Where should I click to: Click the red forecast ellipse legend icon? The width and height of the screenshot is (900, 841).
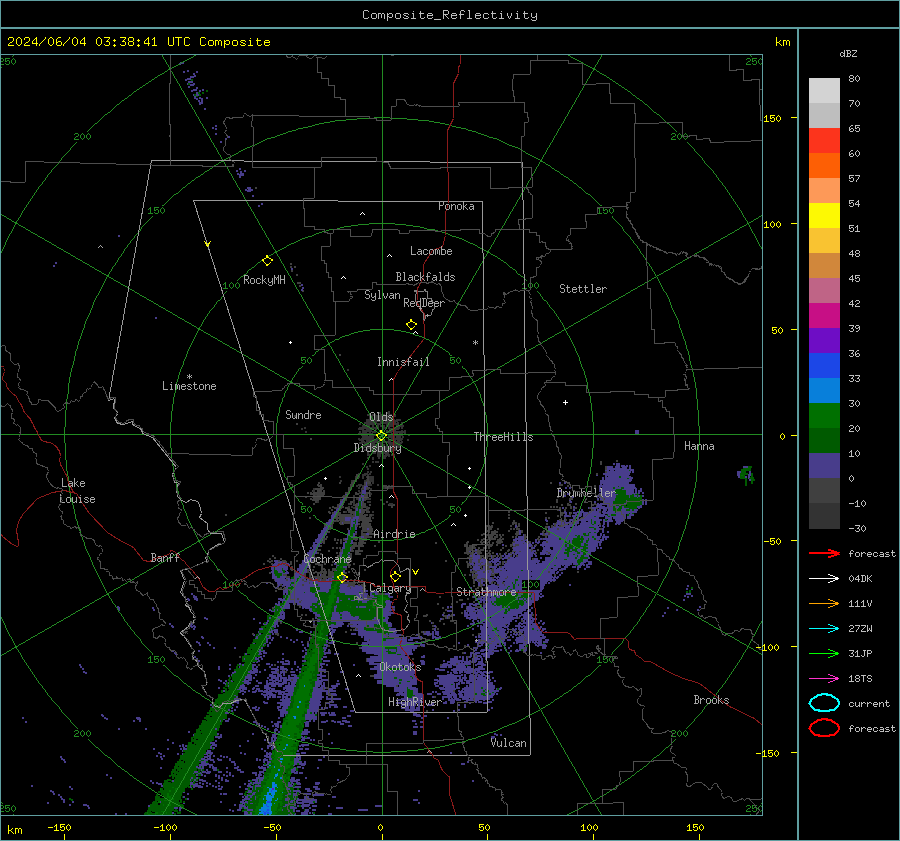tap(824, 728)
